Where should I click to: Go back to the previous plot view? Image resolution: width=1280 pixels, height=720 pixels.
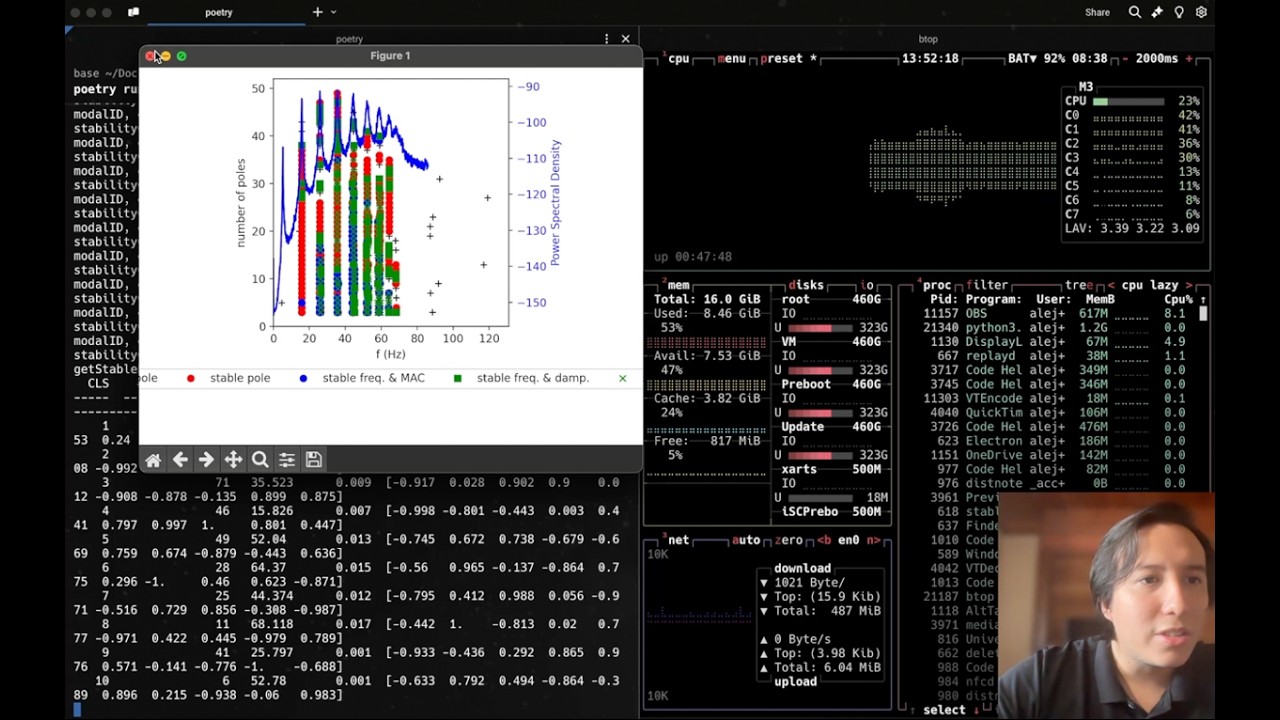click(180, 459)
